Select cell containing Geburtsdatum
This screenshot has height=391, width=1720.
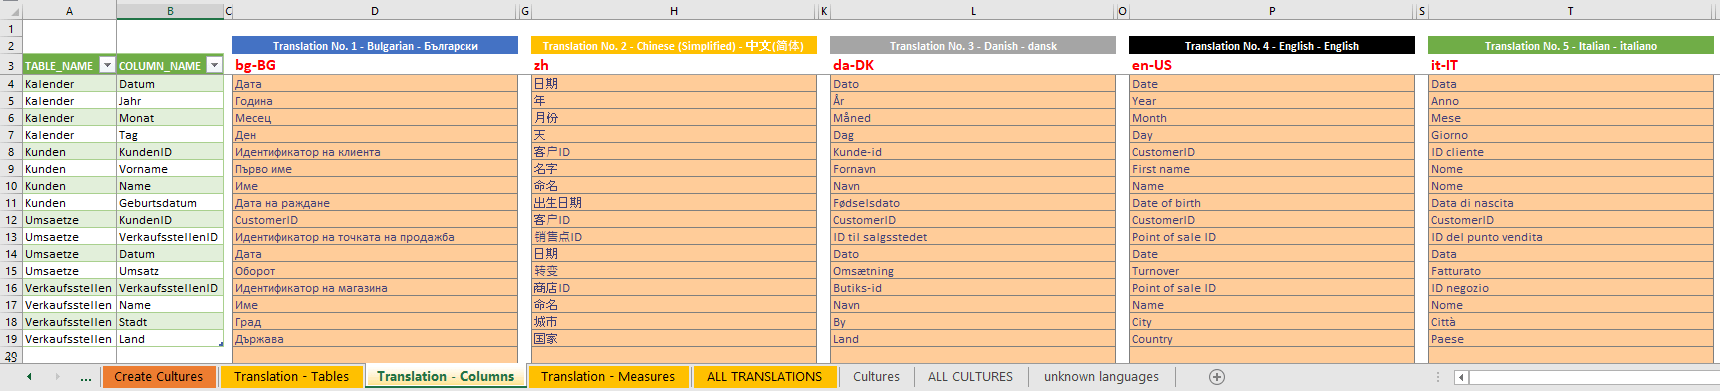click(x=170, y=203)
